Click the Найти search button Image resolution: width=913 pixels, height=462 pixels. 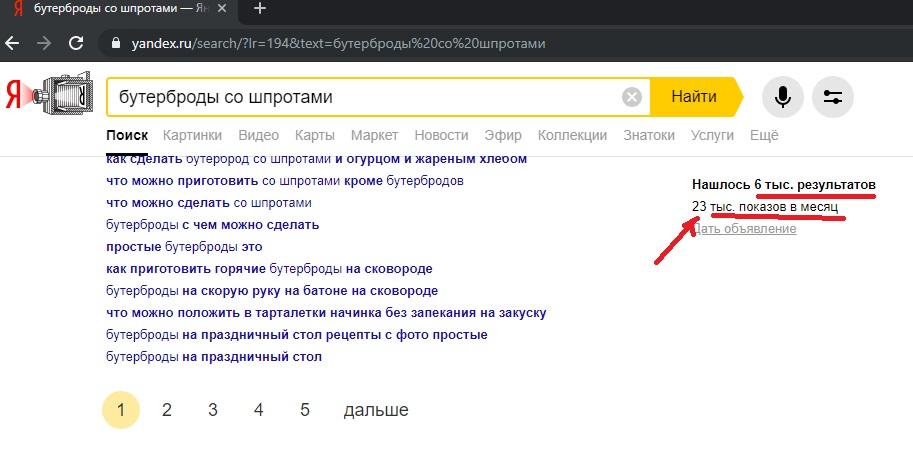pos(696,97)
